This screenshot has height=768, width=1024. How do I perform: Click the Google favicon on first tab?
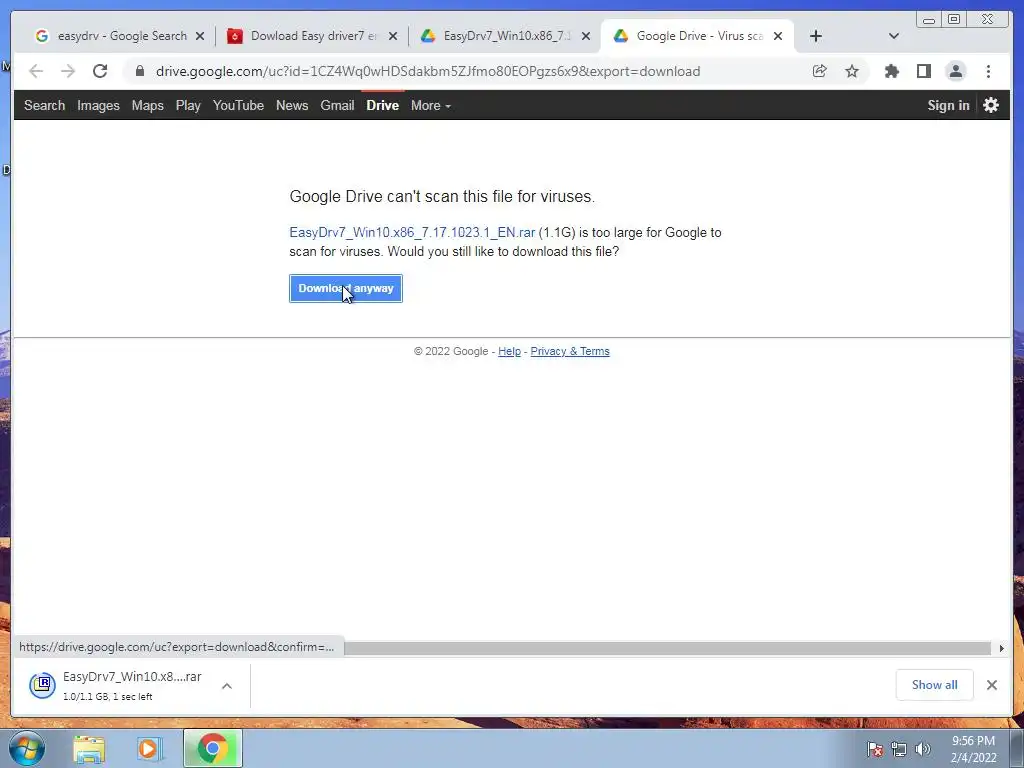(42, 36)
